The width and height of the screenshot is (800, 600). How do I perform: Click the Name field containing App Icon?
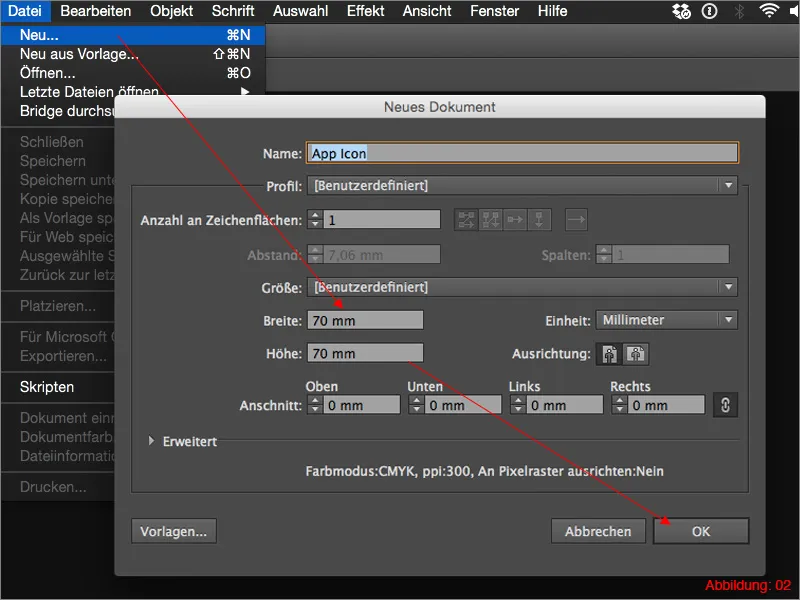click(x=522, y=153)
